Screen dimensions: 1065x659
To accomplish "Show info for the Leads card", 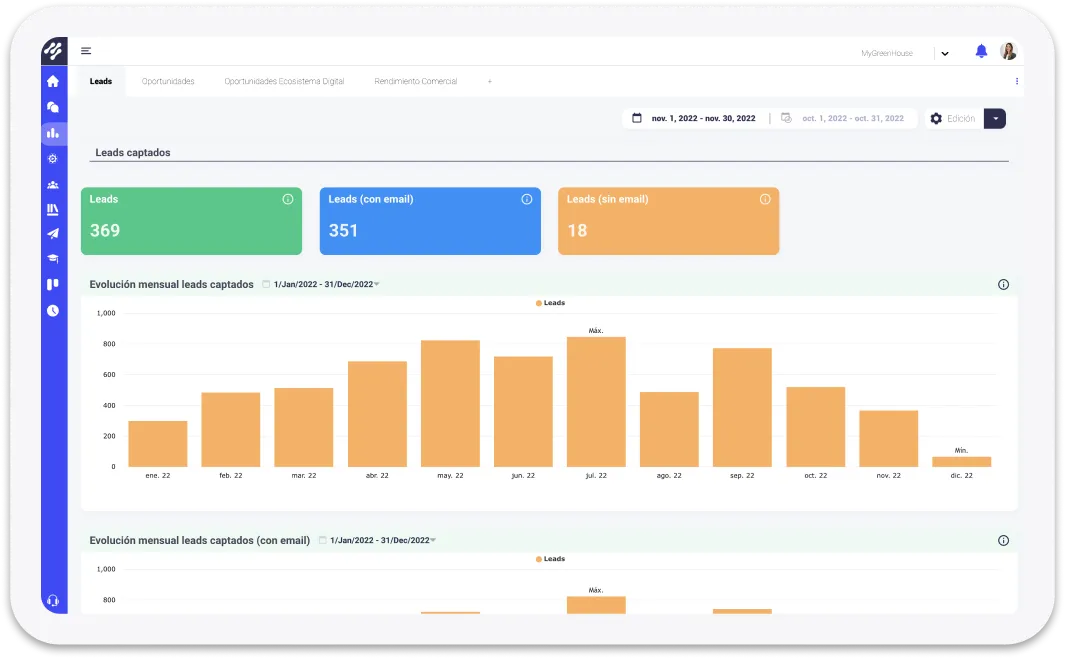I will [288, 199].
